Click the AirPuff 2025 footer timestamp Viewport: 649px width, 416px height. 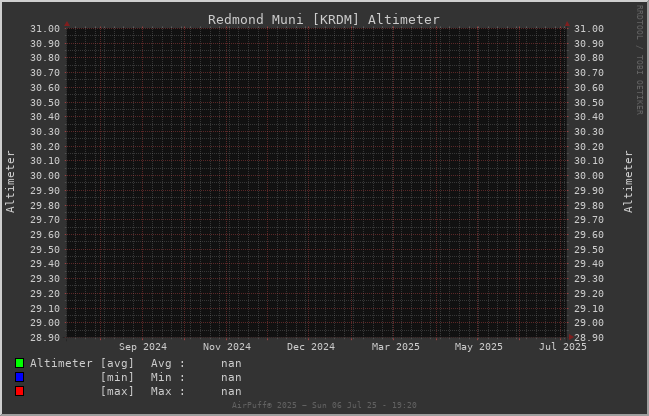[324, 405]
